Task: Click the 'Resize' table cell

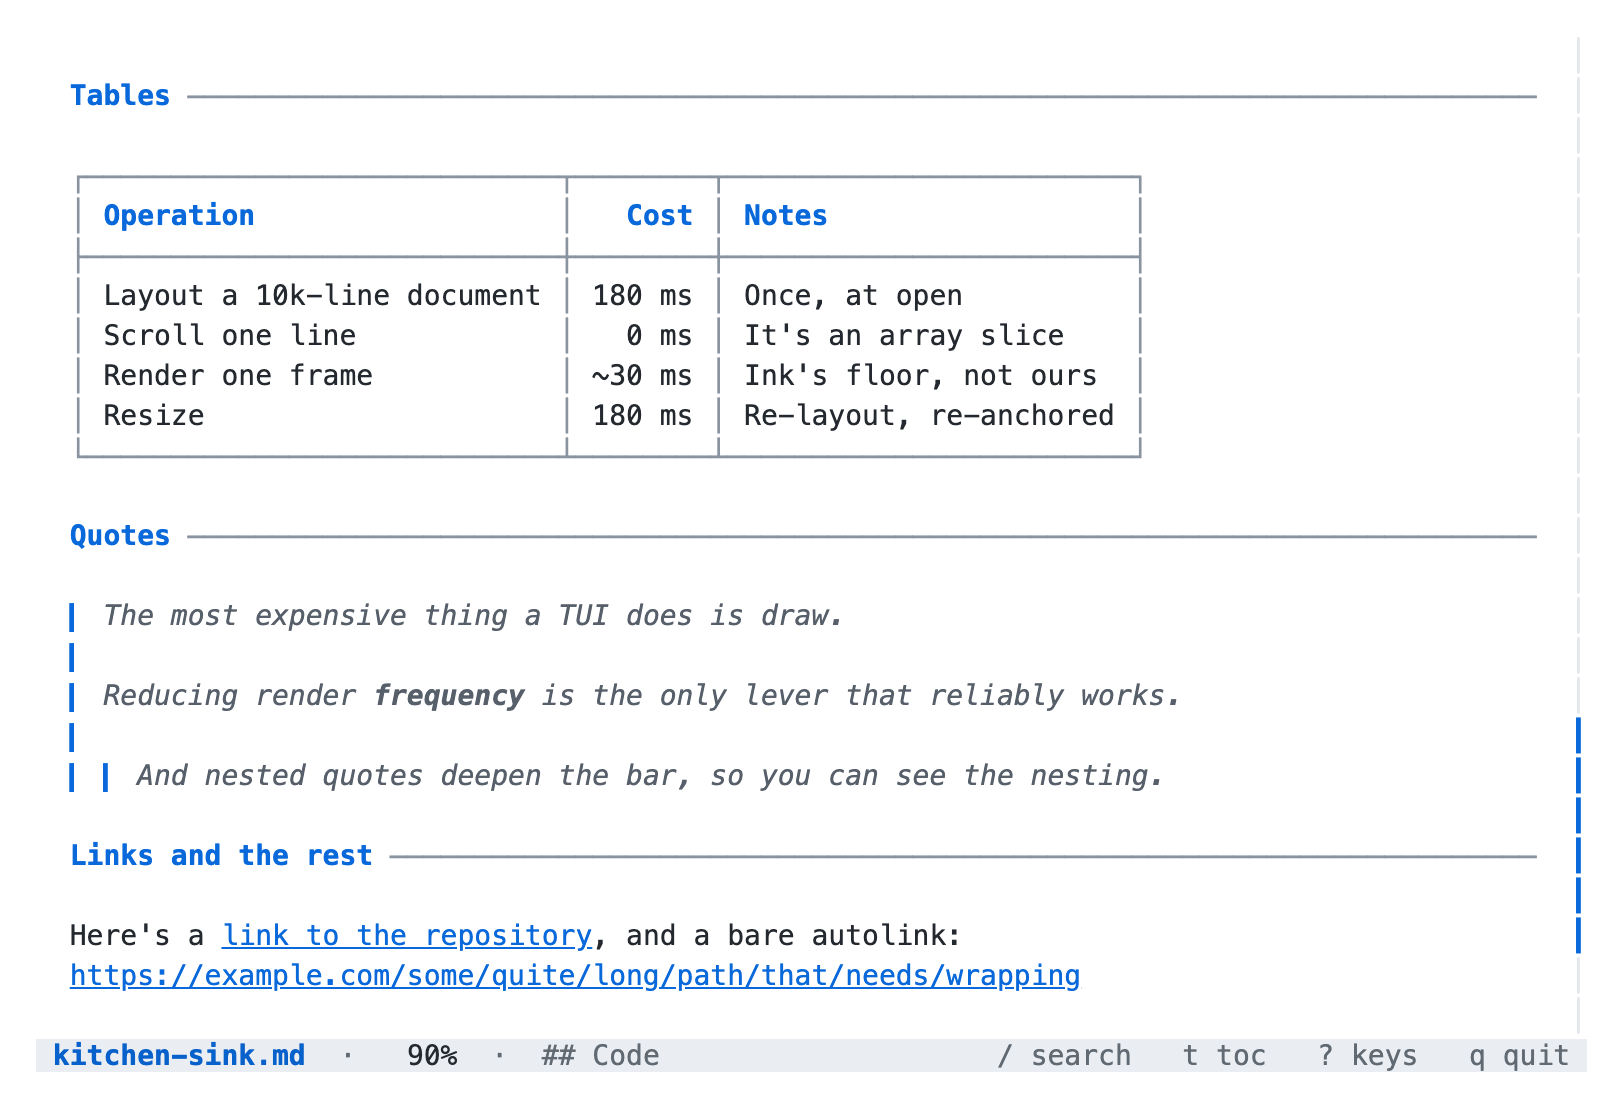Action: tap(154, 416)
